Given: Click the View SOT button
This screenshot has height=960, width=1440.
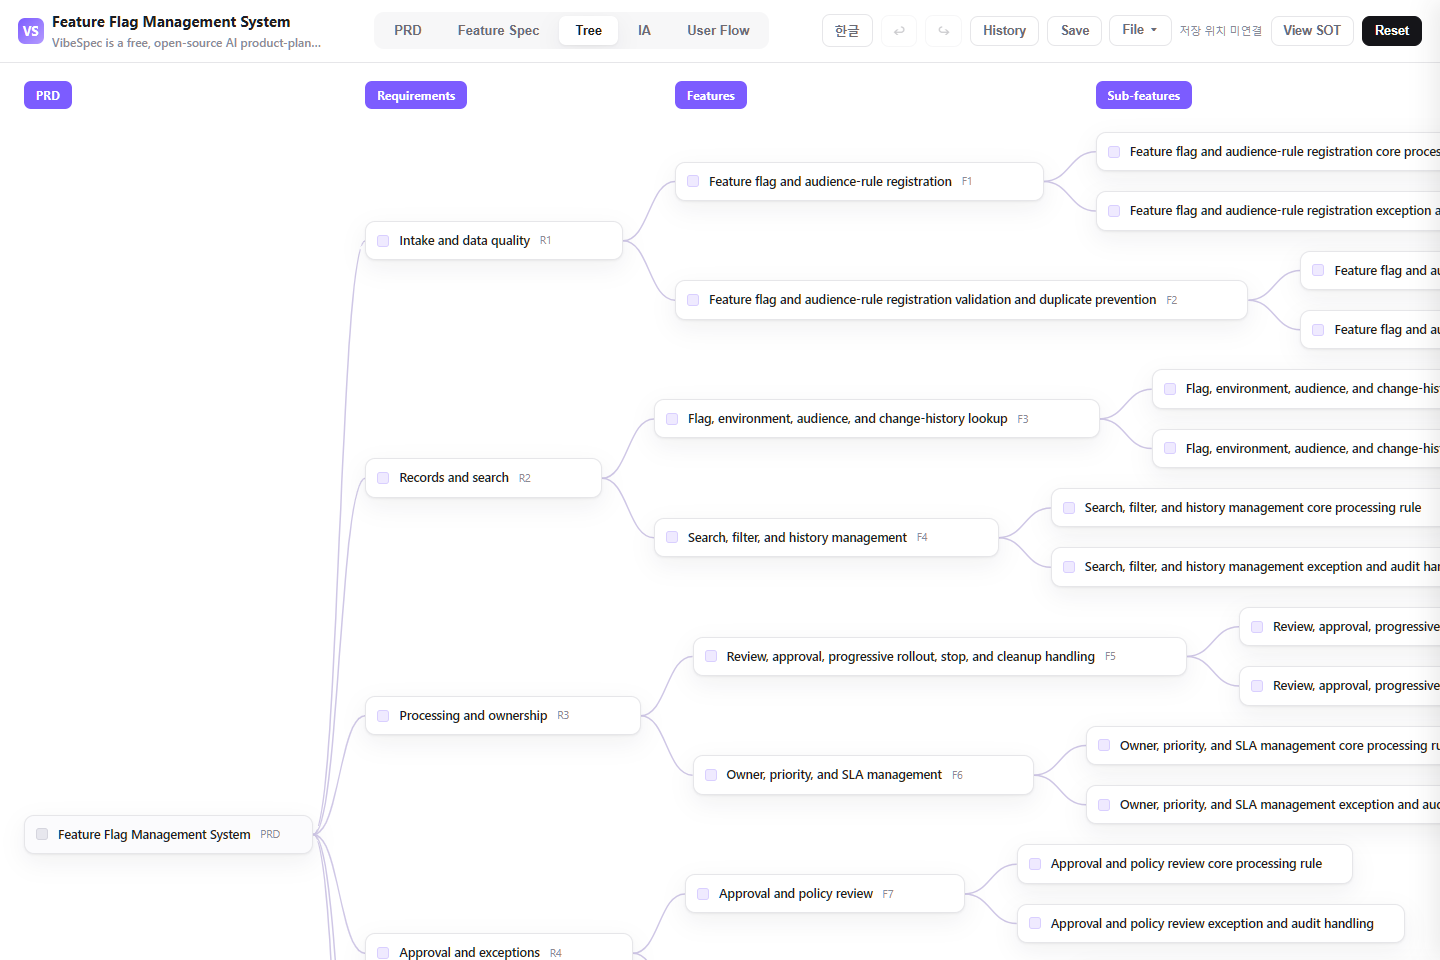Looking at the screenshot, I should 1312,31.
